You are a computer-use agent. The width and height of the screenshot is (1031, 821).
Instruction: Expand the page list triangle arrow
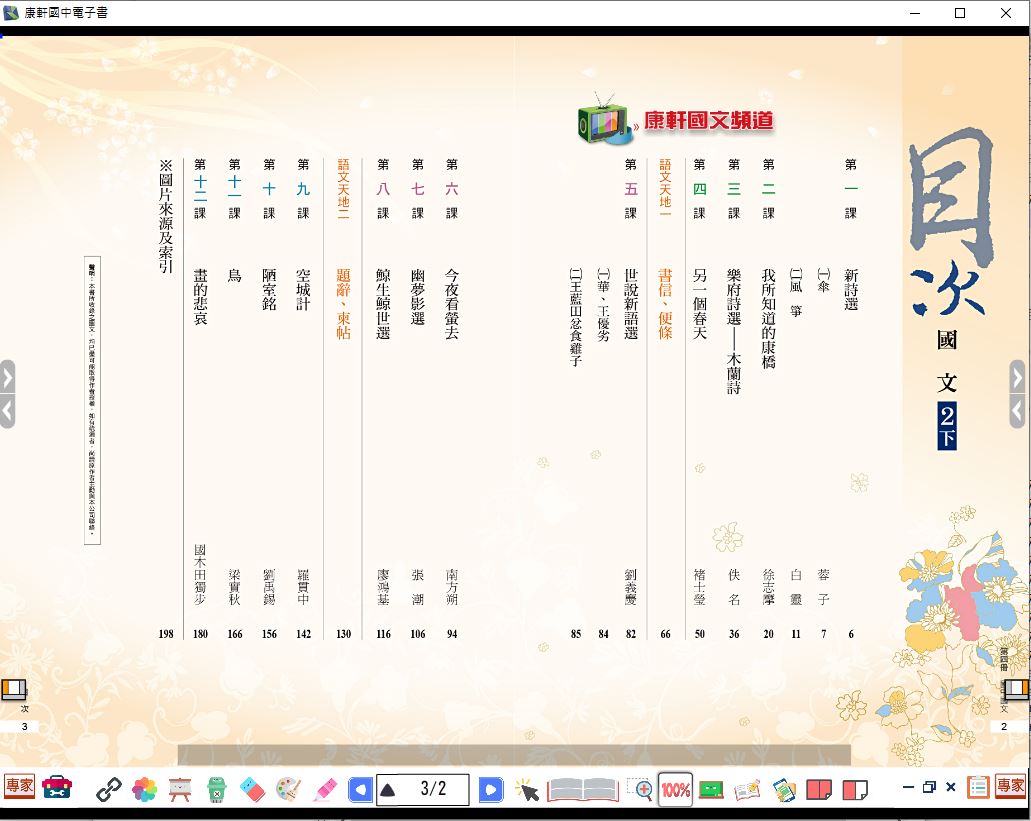pos(388,790)
